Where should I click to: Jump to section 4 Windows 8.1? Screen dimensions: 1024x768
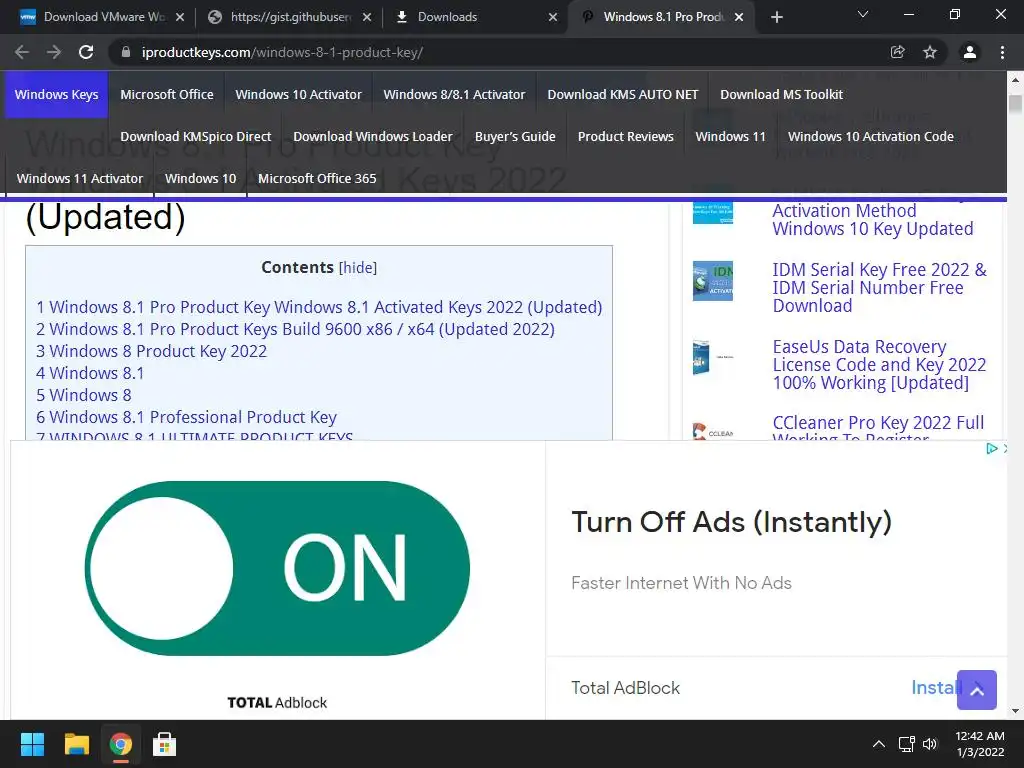click(90, 374)
